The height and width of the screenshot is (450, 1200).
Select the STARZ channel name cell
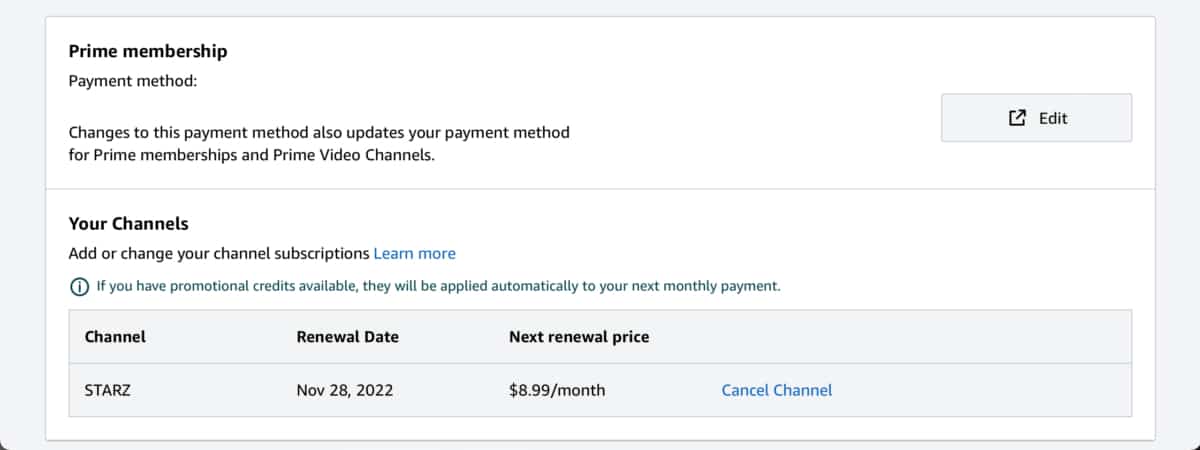pyautogui.click(x=108, y=390)
